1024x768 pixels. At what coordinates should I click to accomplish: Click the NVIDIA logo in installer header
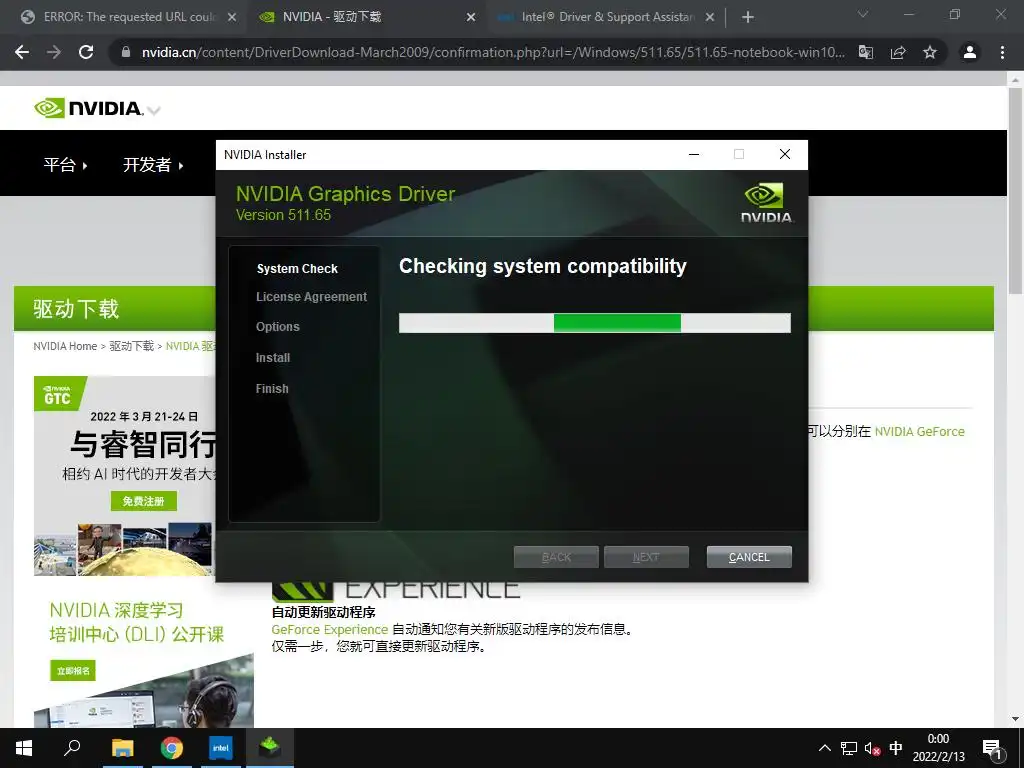(x=767, y=203)
